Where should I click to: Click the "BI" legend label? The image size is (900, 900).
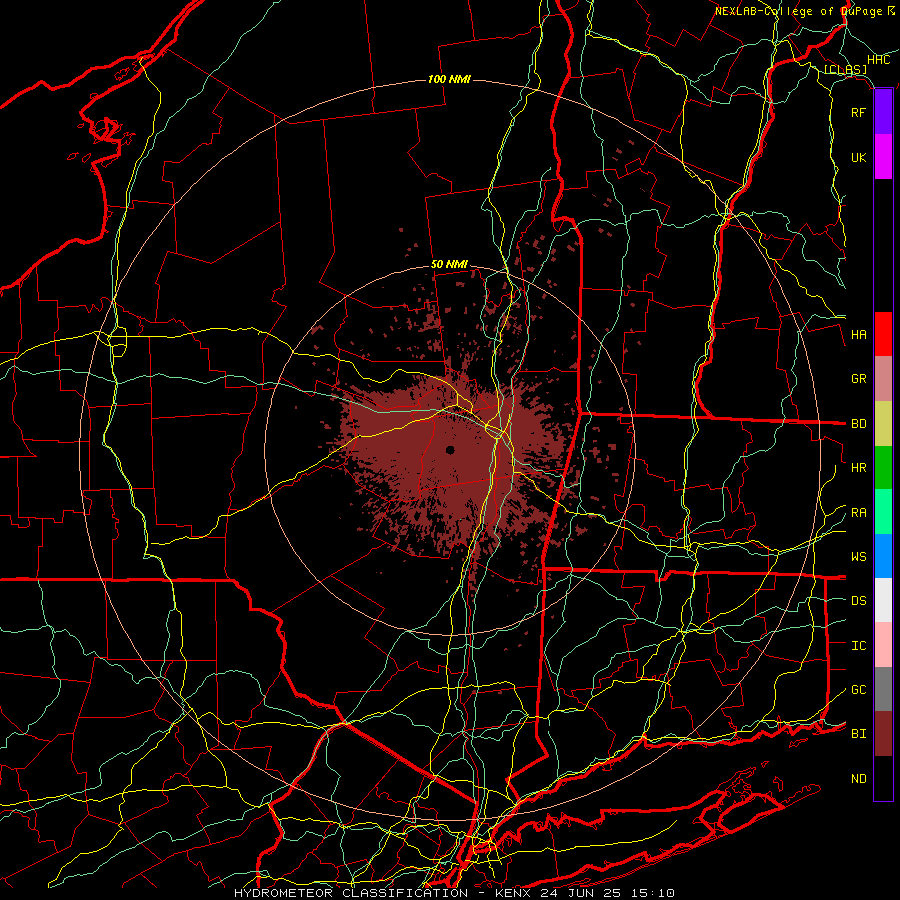pyautogui.click(x=858, y=734)
